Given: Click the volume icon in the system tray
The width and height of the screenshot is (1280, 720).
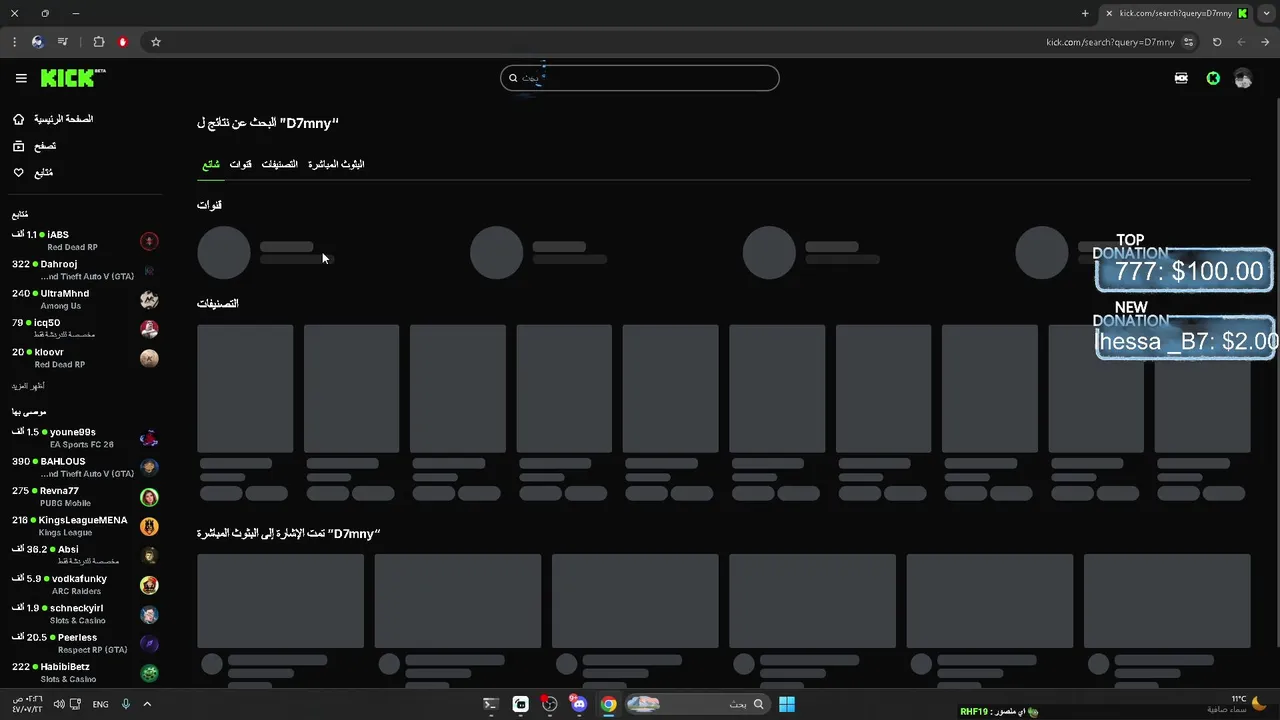Looking at the screenshot, I should (x=59, y=704).
